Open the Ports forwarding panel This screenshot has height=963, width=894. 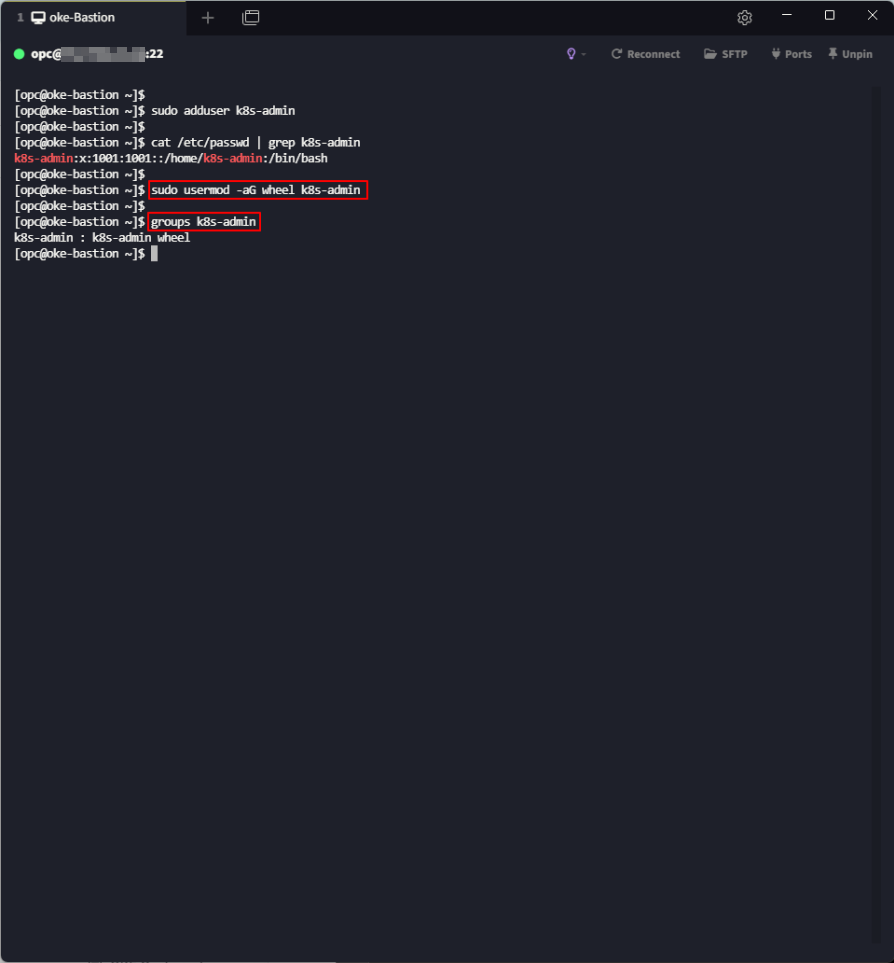pyautogui.click(x=790, y=54)
